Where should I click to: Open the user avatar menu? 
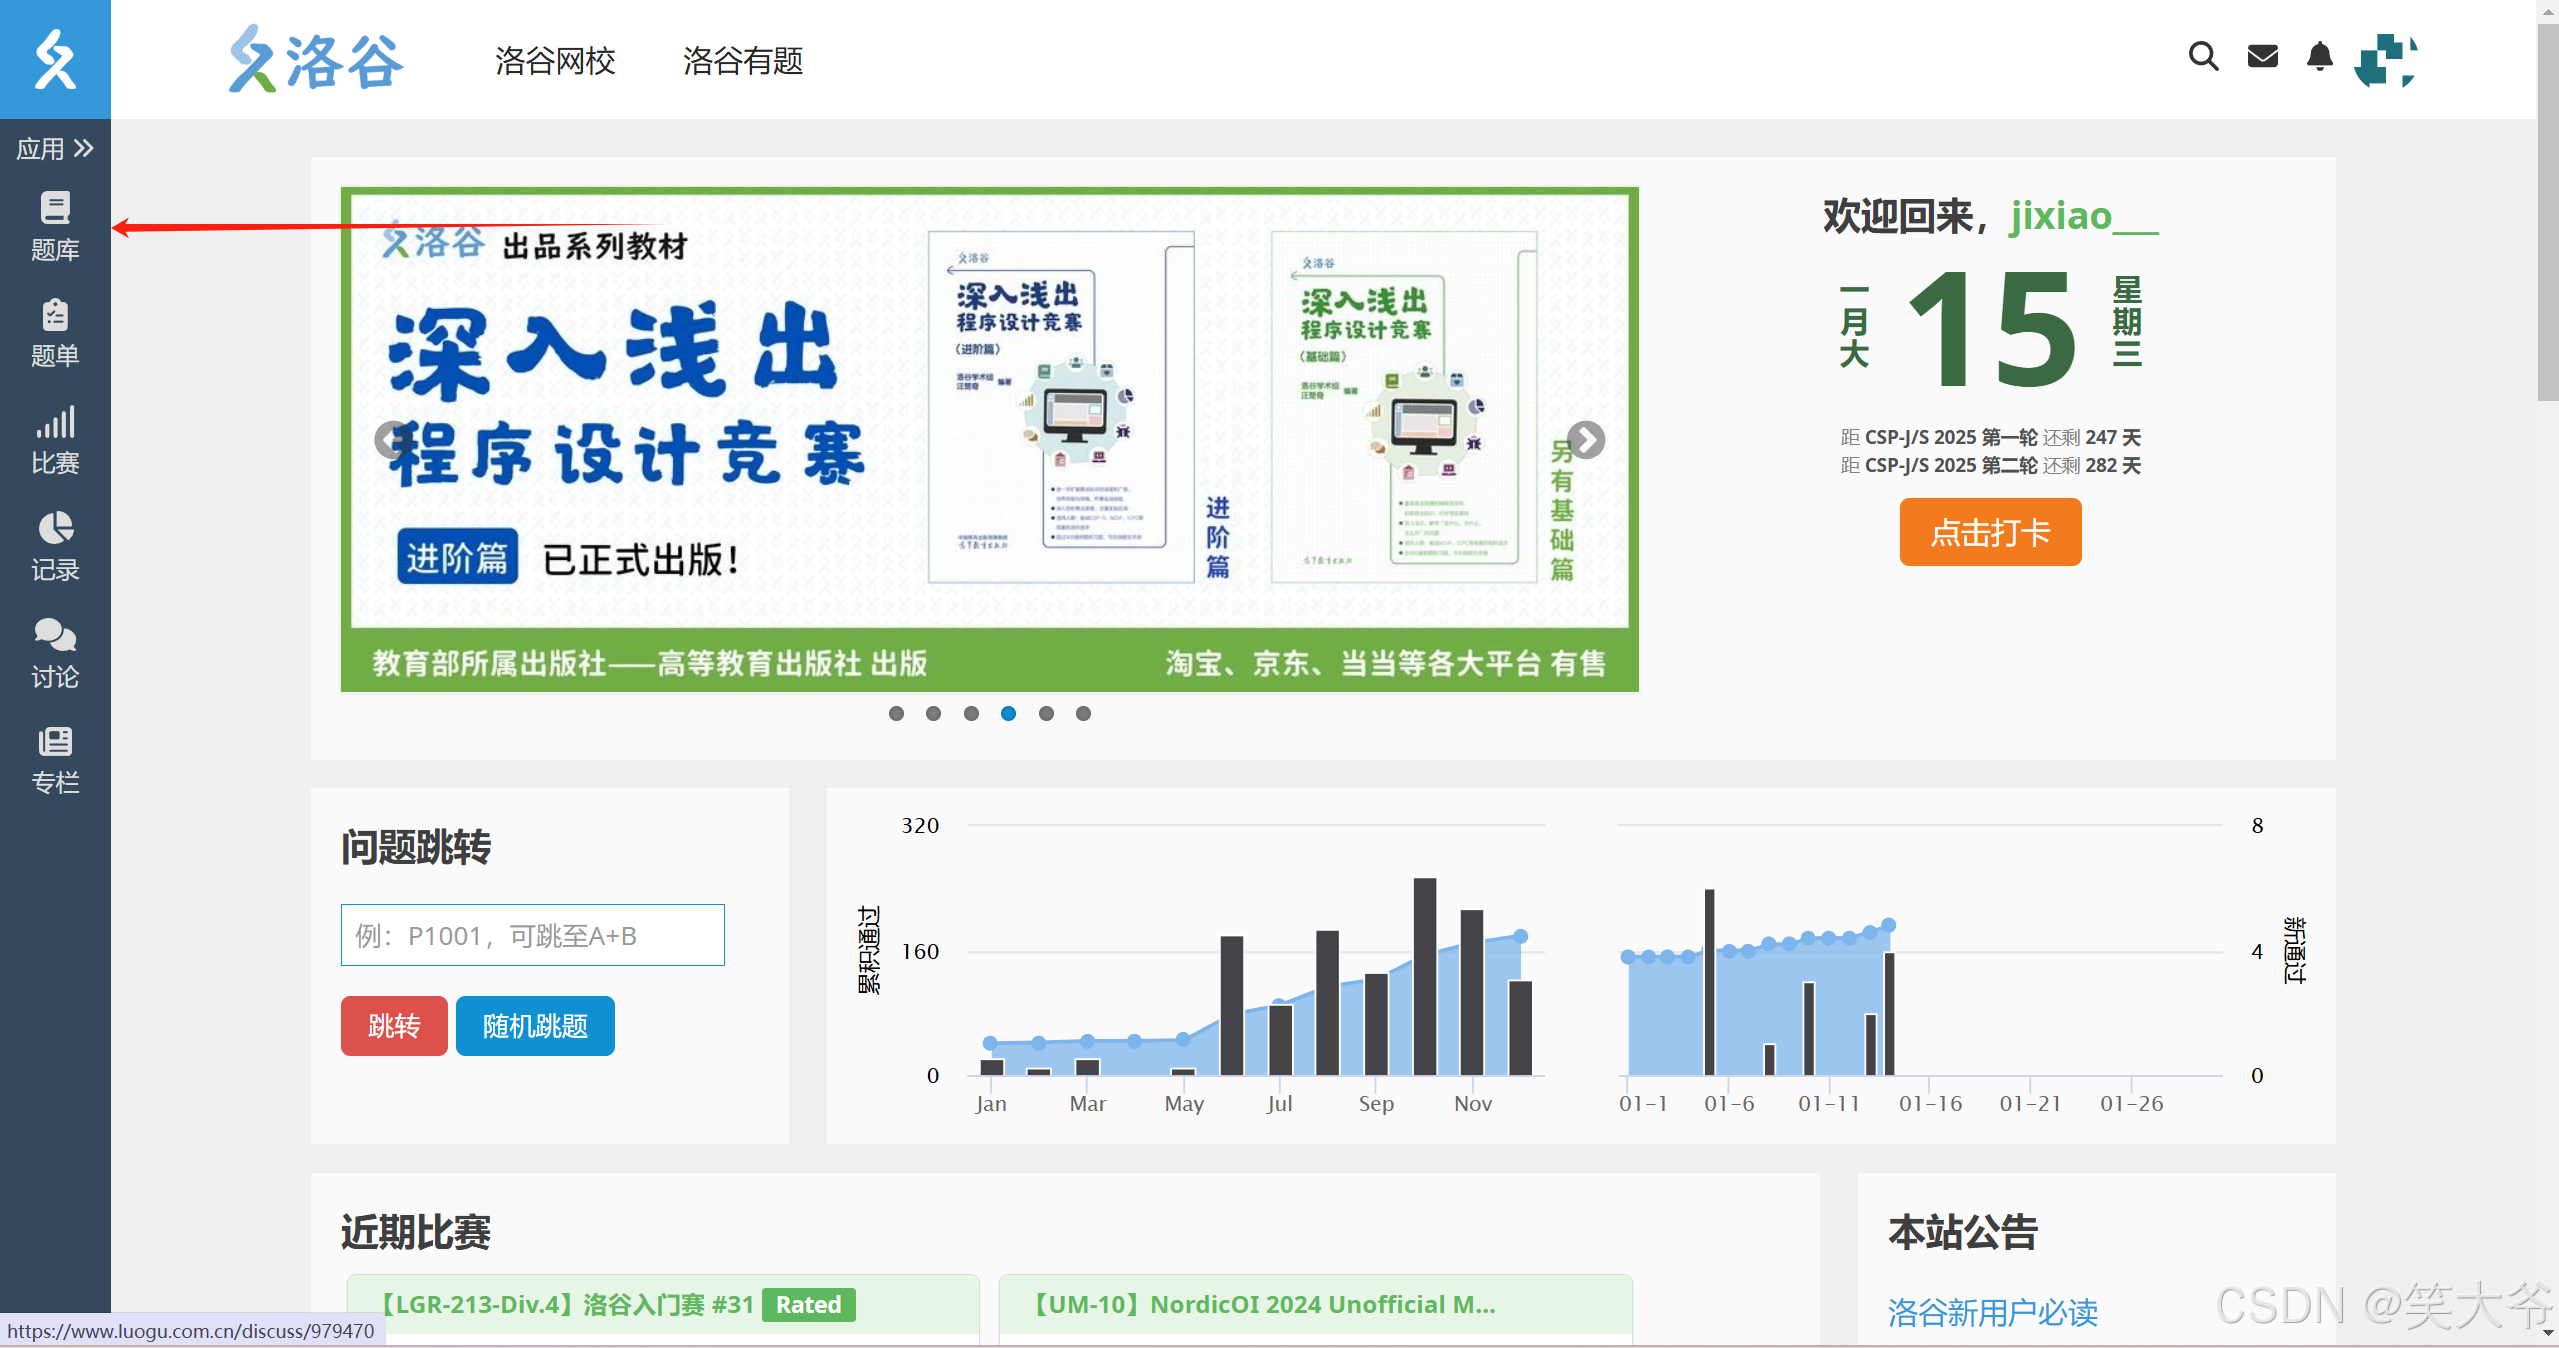pyautogui.click(x=2386, y=60)
